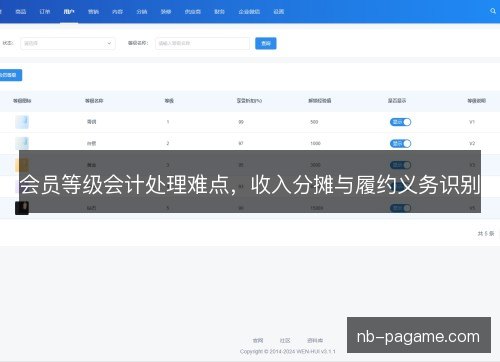Viewport: 500px width, 362px height.
Task: Open the 商品 menu in top navigation
Action: tap(21, 12)
